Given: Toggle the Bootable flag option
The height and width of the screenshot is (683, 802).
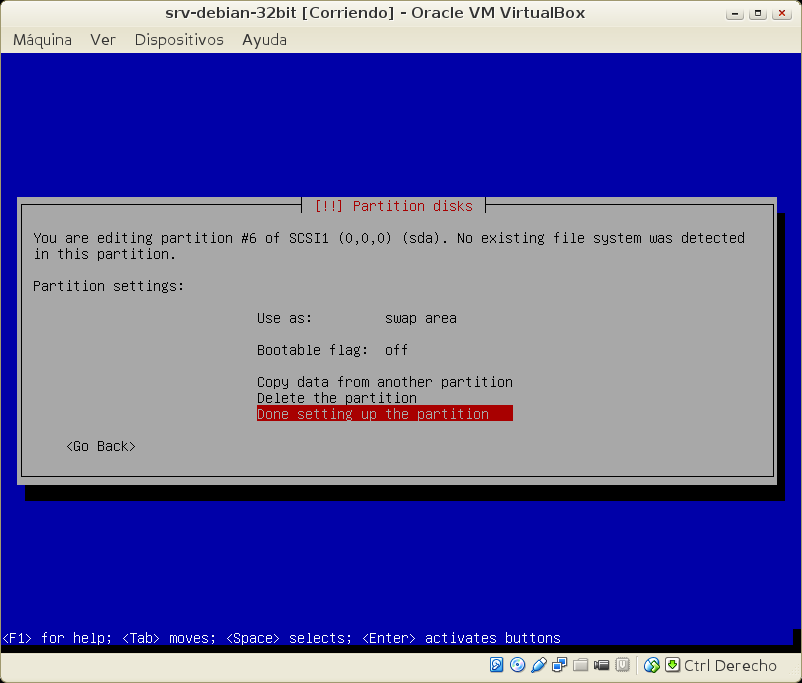Looking at the screenshot, I should click(332, 350).
